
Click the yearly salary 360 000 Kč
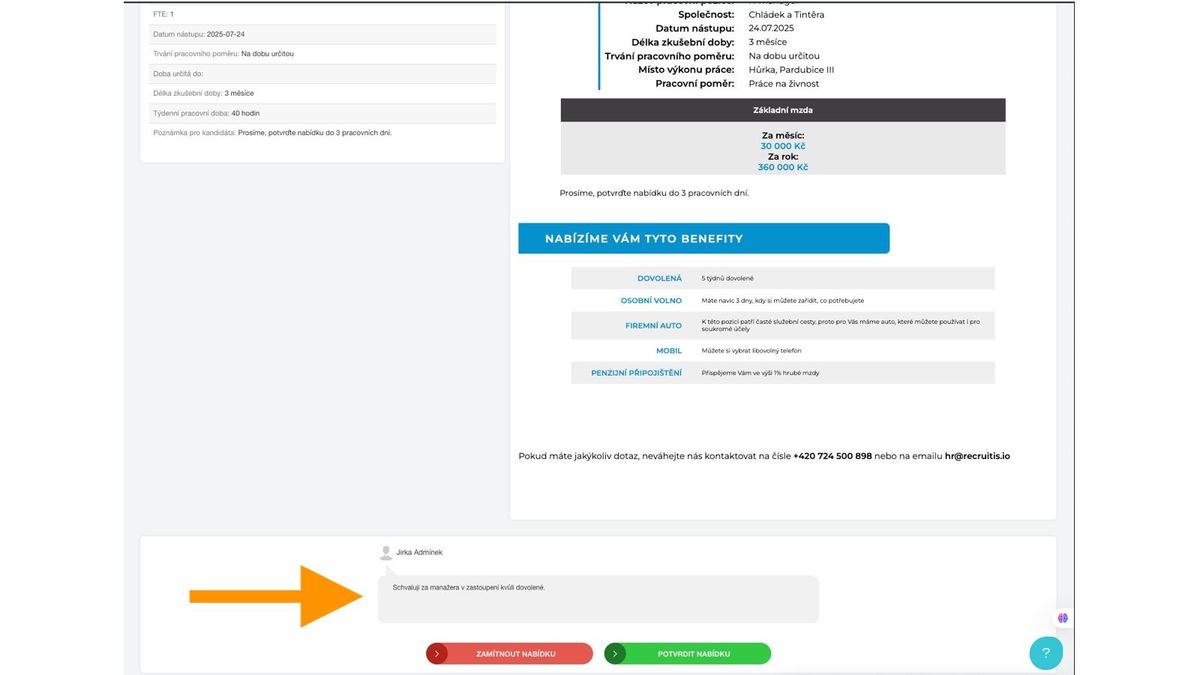coord(783,167)
